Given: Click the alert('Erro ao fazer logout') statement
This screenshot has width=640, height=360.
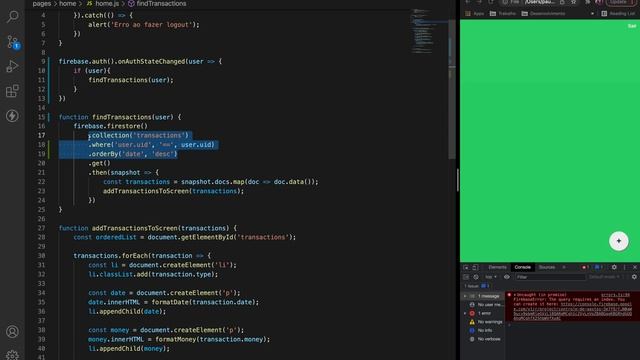Looking at the screenshot, I should point(144,24).
